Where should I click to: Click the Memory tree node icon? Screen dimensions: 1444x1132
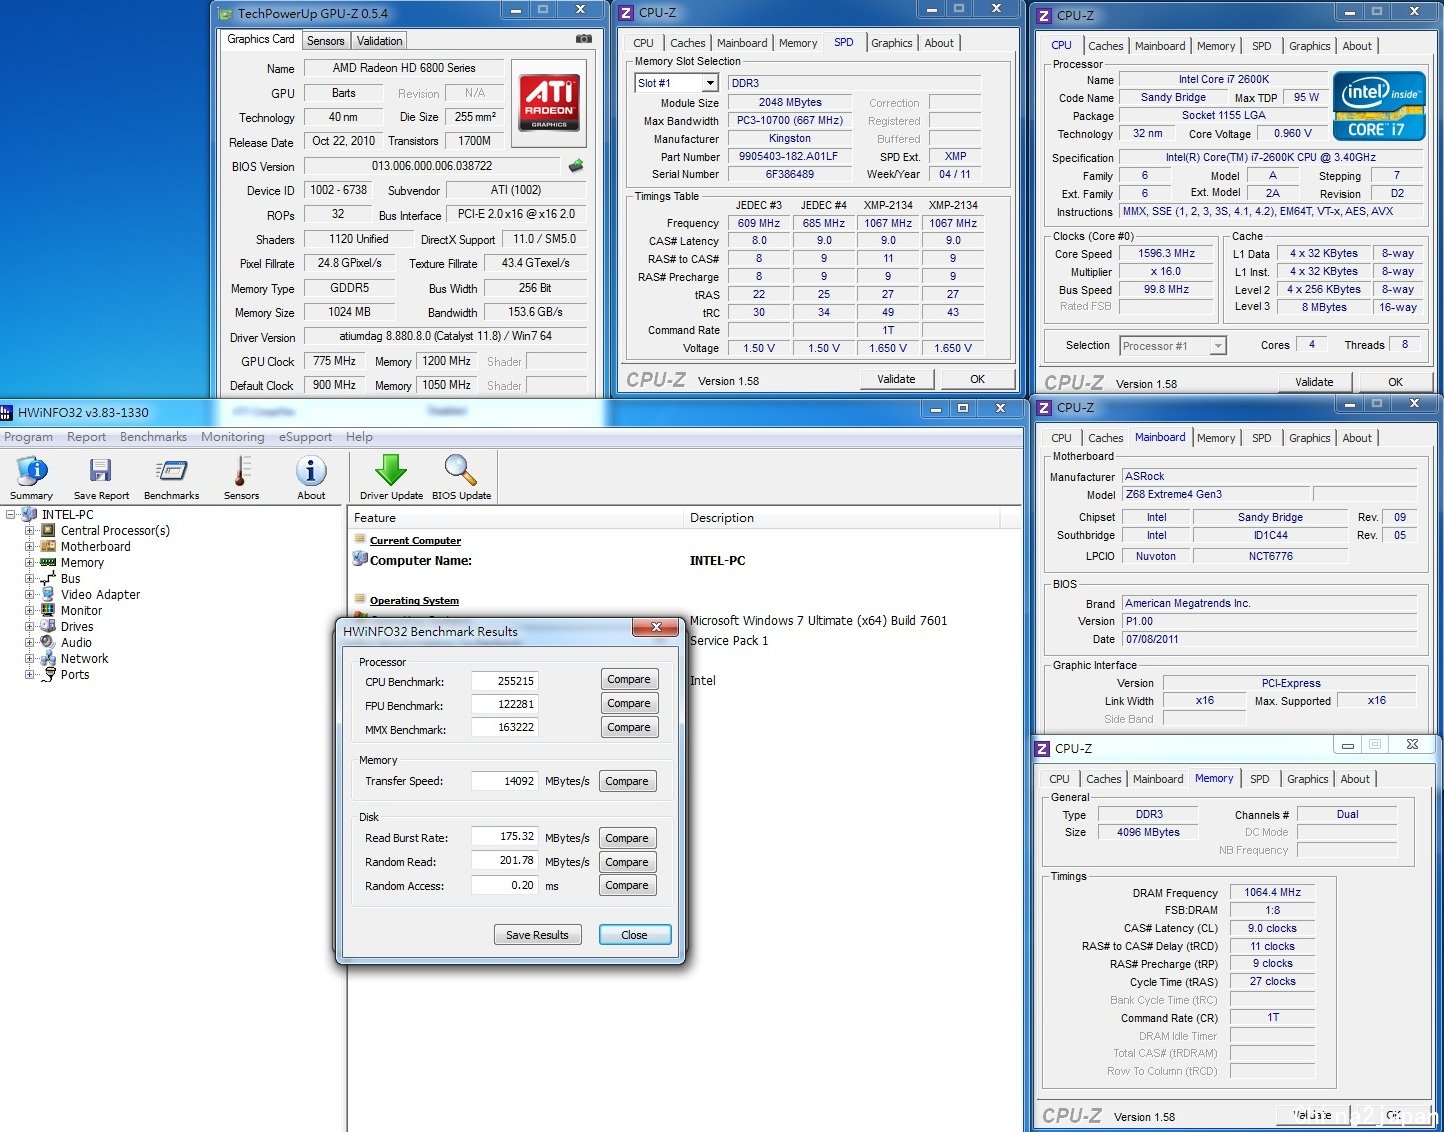48,562
